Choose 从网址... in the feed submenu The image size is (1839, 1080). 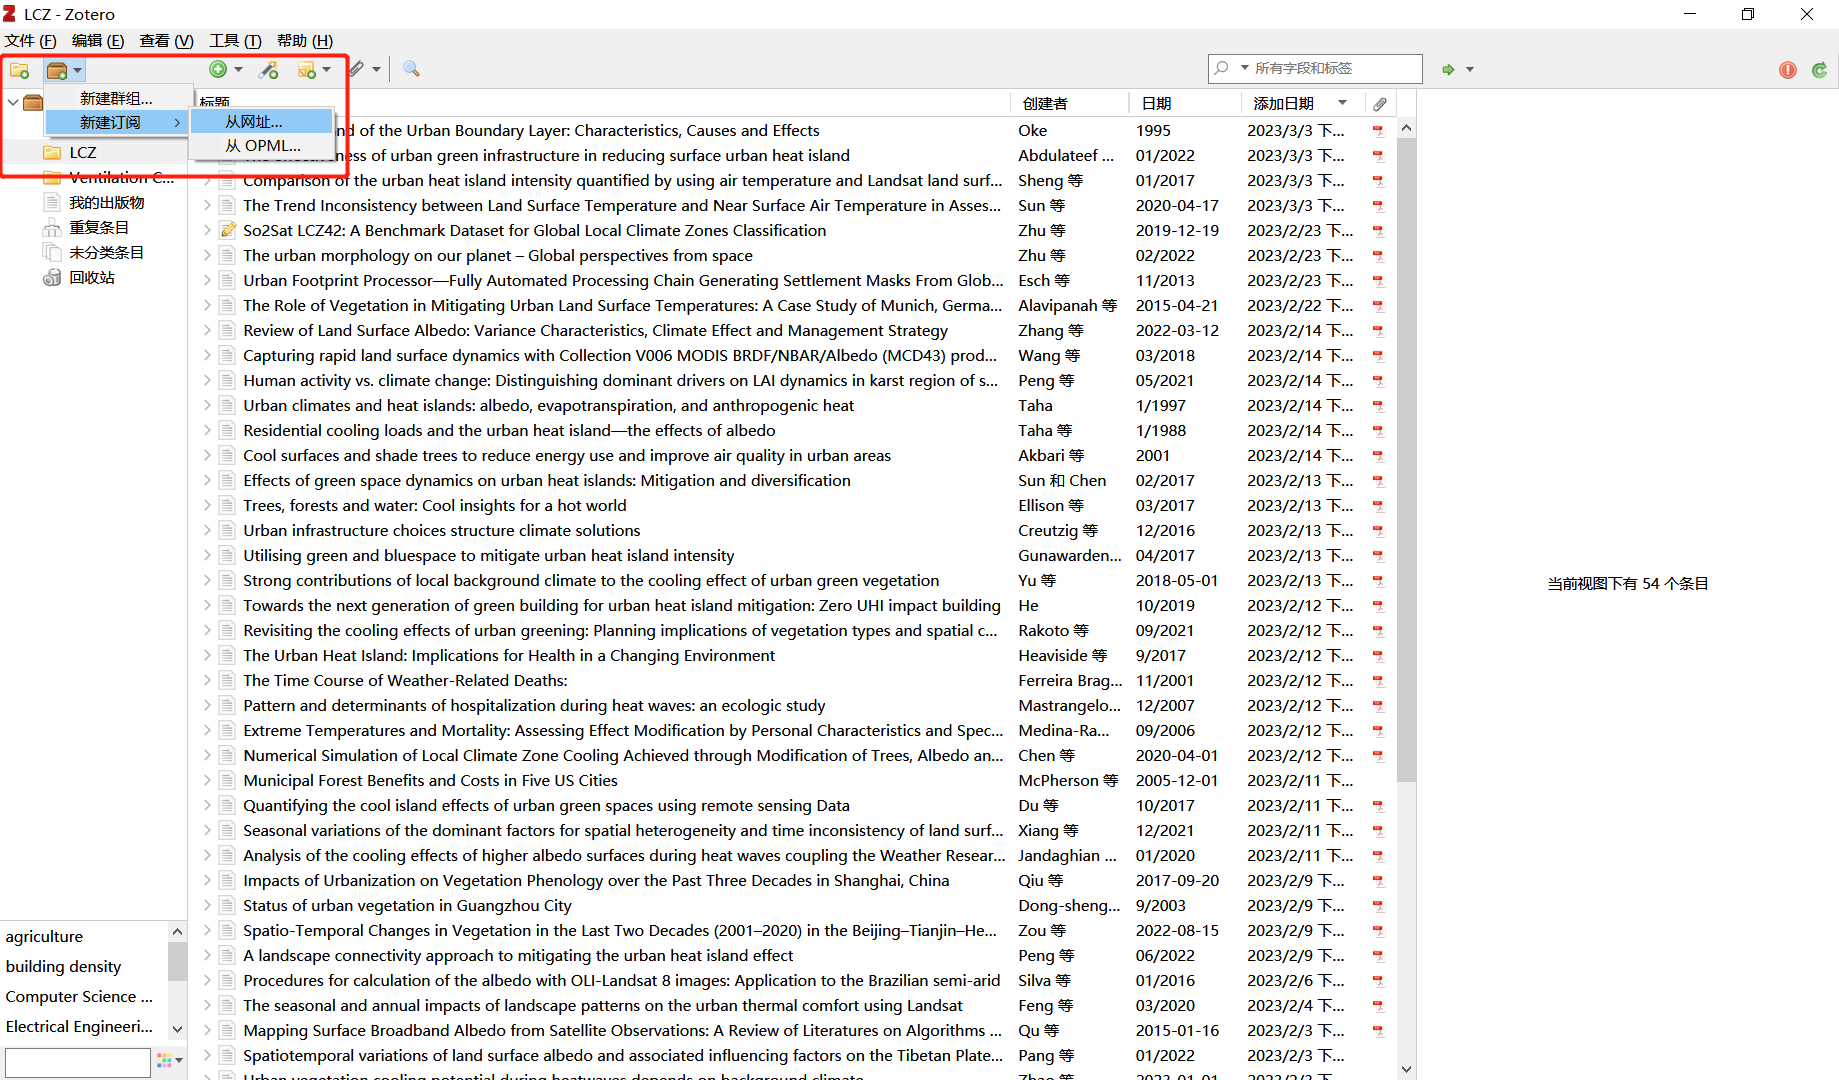[x=261, y=121]
